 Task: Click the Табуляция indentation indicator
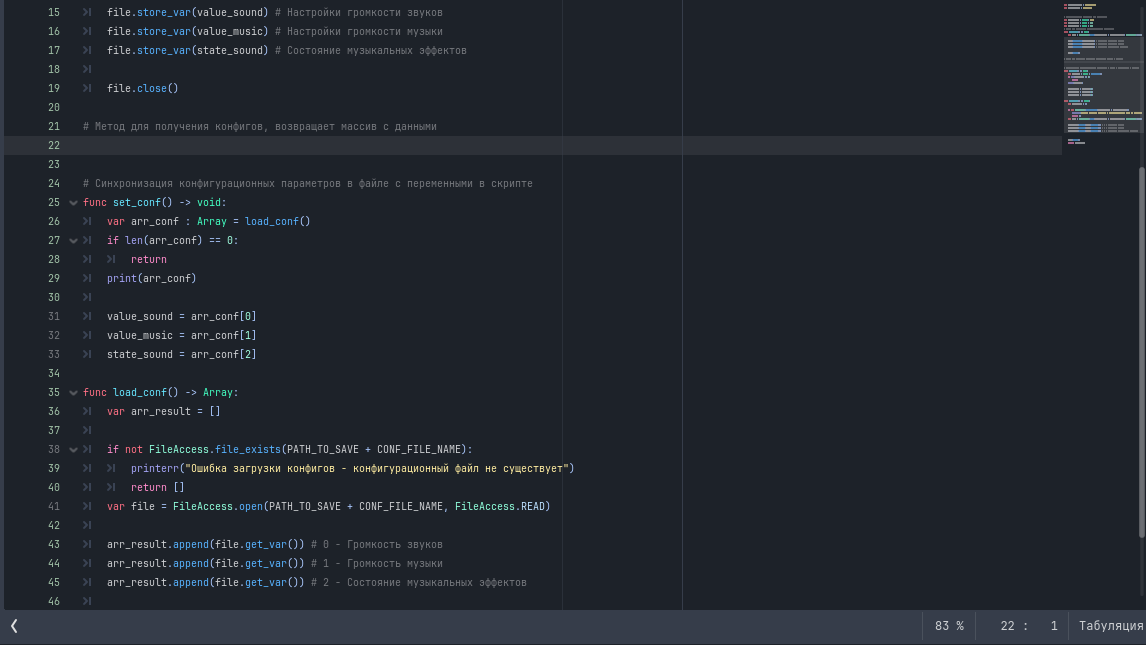1110,626
